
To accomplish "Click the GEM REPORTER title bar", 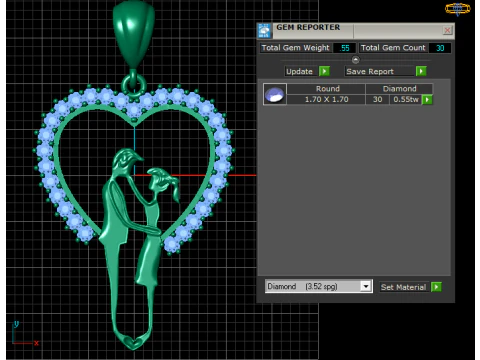I will coord(357,31).
